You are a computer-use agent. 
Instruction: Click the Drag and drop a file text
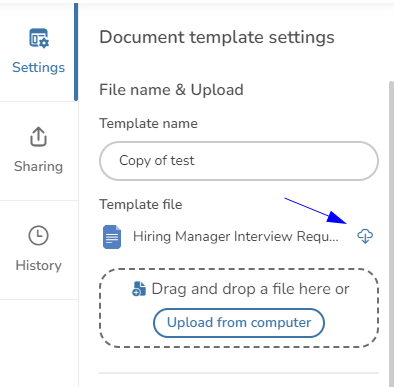tap(250, 289)
